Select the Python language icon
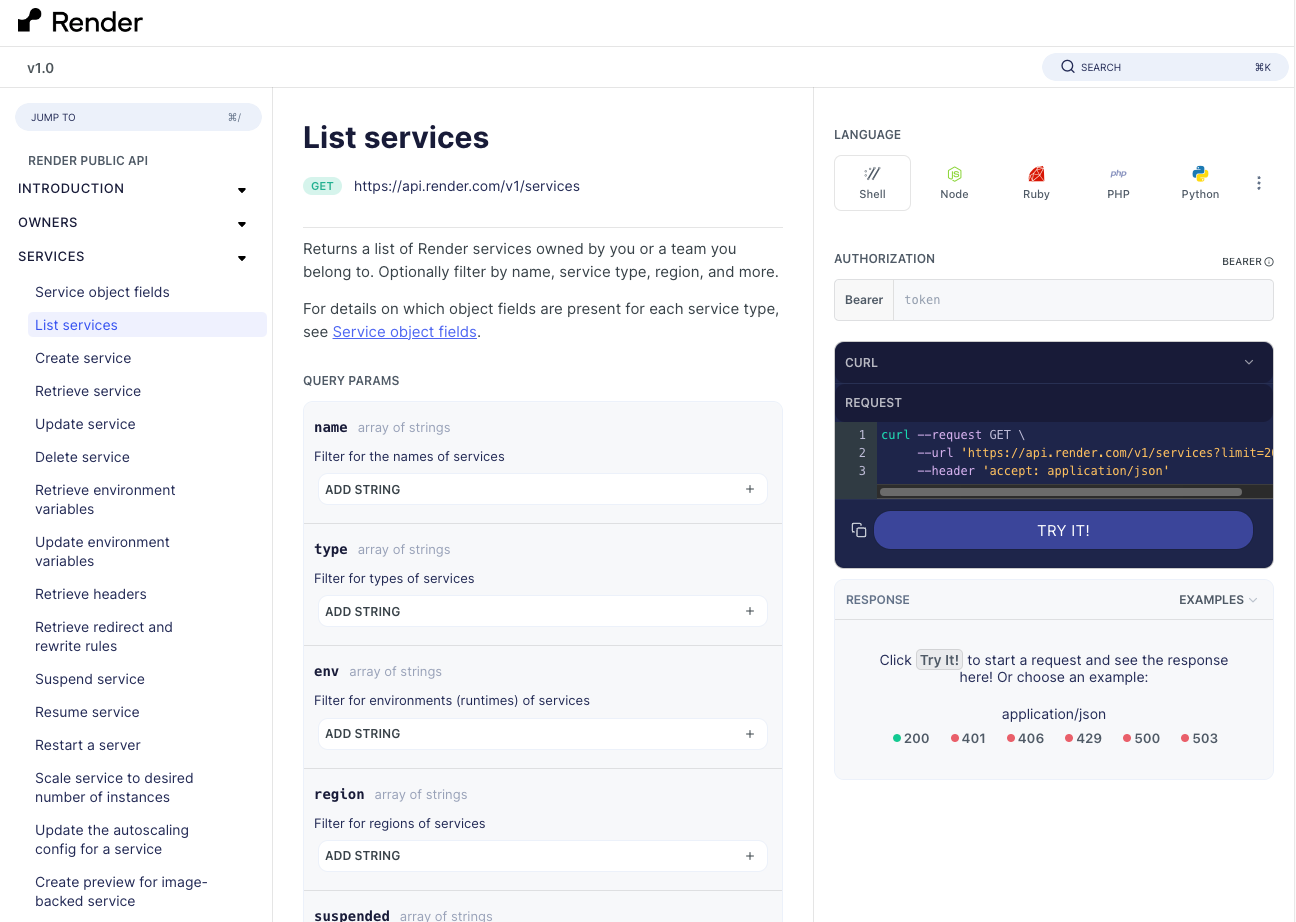Viewport: 1296px width, 922px height. [1199, 182]
